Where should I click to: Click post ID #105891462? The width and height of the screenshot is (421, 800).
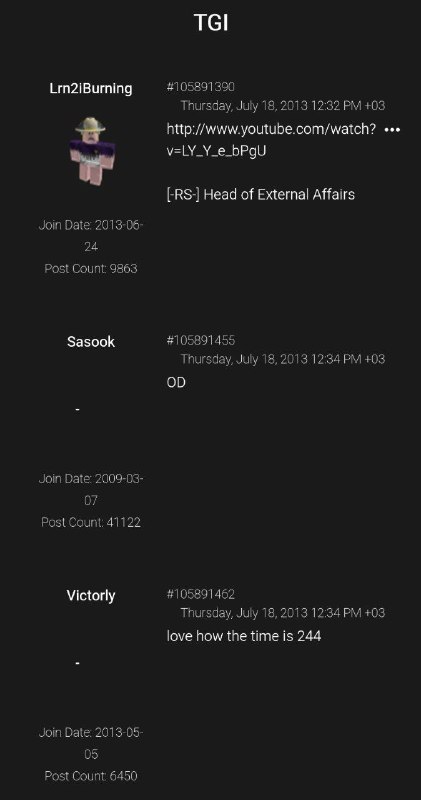coord(201,594)
